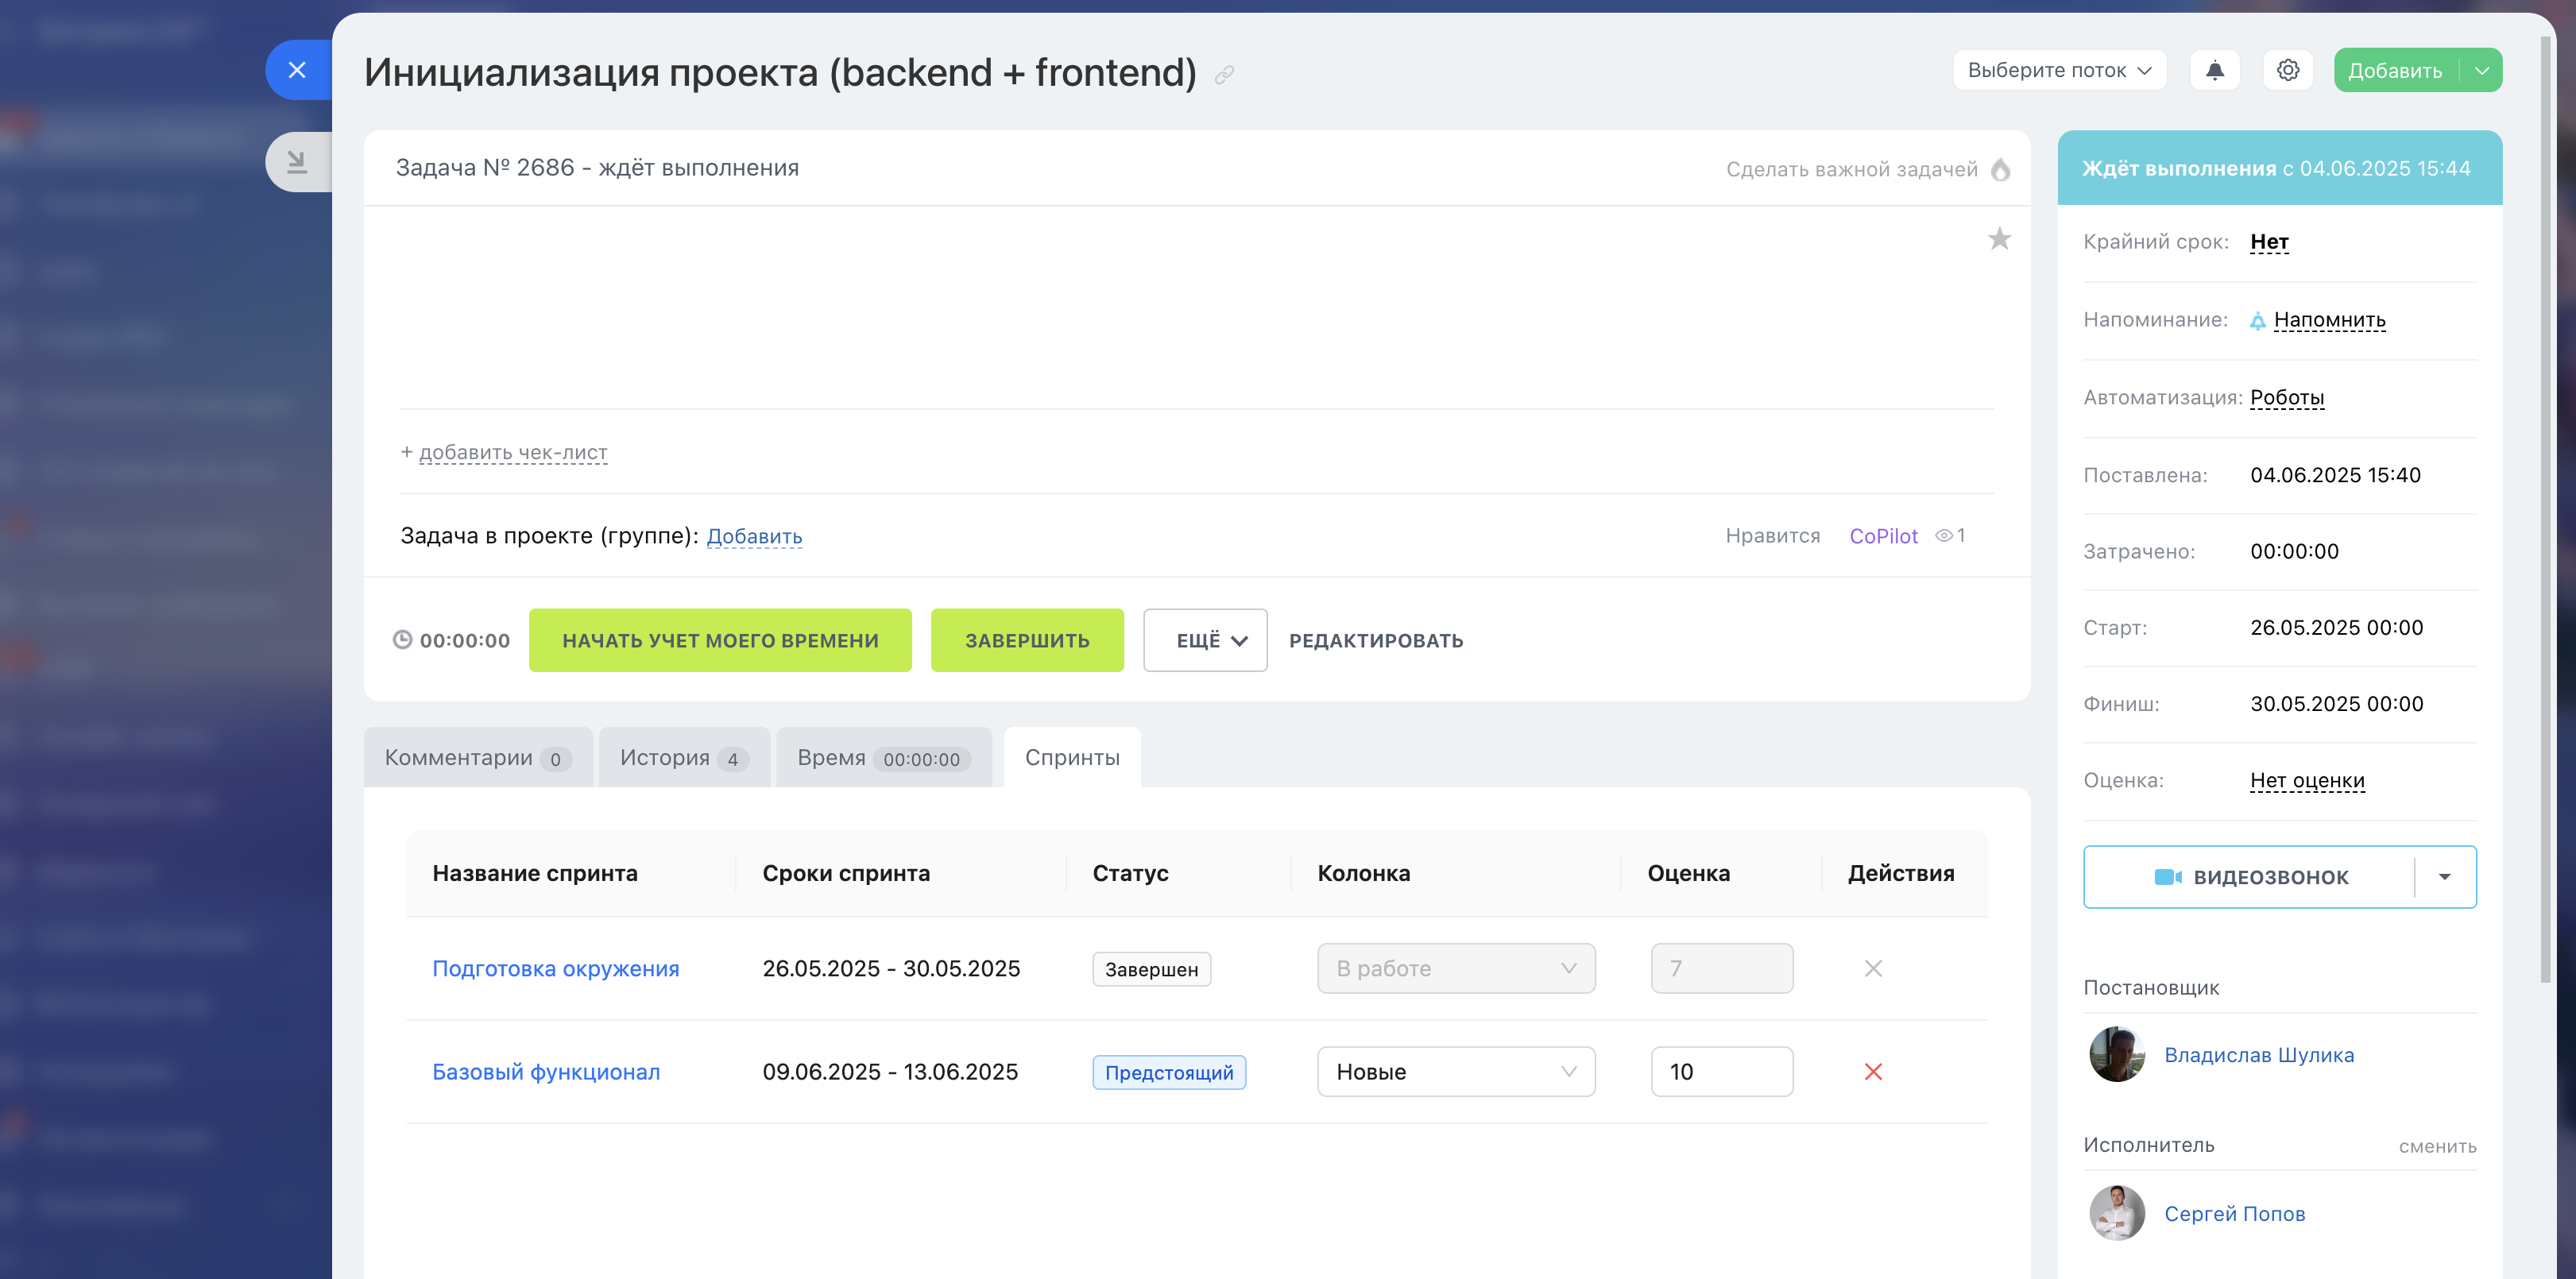The width and height of the screenshot is (2576, 1279).
Task: Click the timer clock icon
Action: coord(402,640)
